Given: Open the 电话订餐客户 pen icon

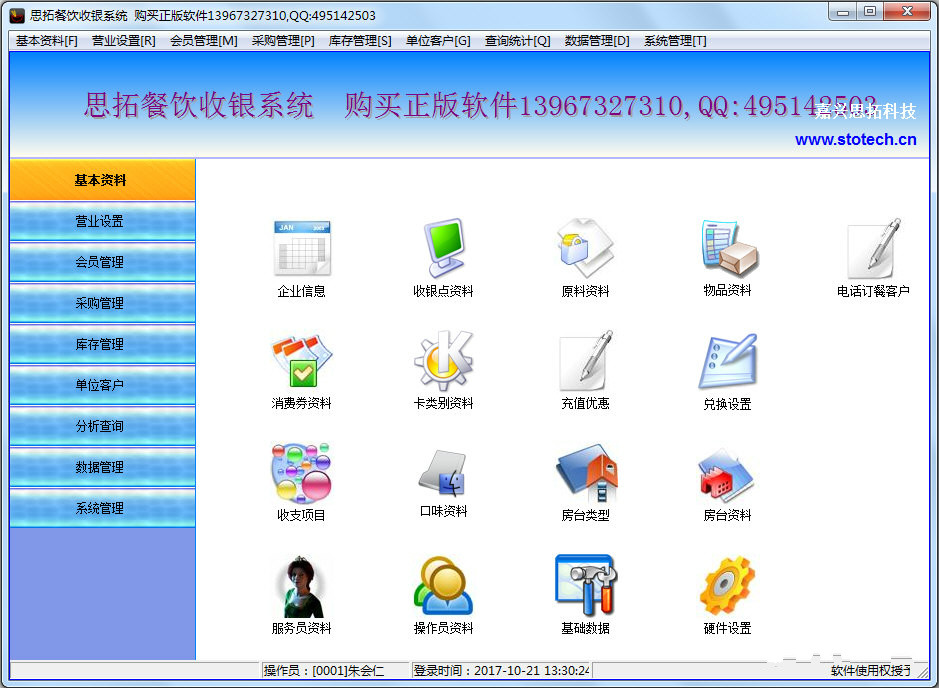Looking at the screenshot, I should [873, 248].
